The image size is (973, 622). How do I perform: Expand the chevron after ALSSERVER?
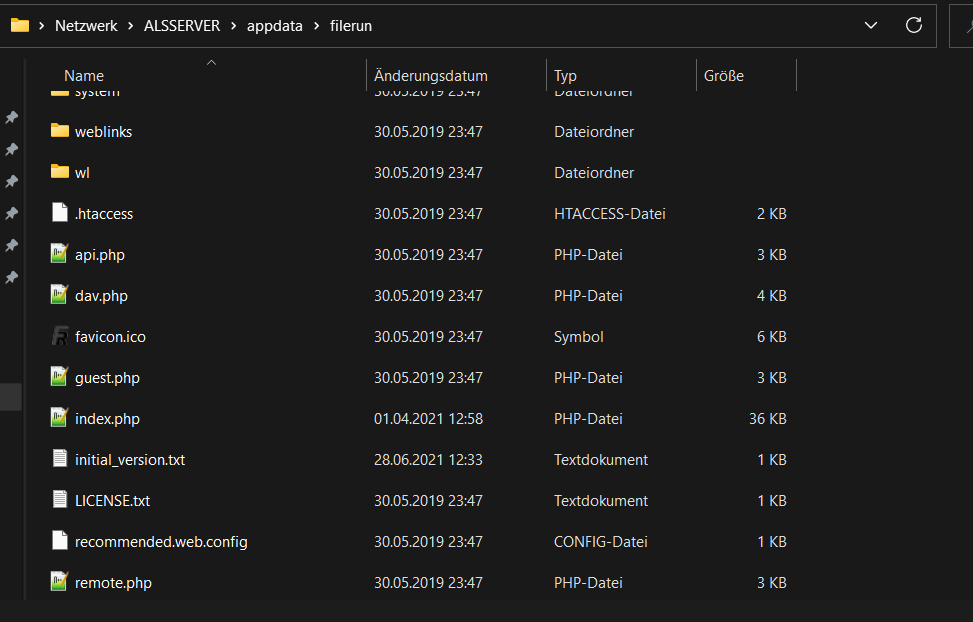pos(233,25)
